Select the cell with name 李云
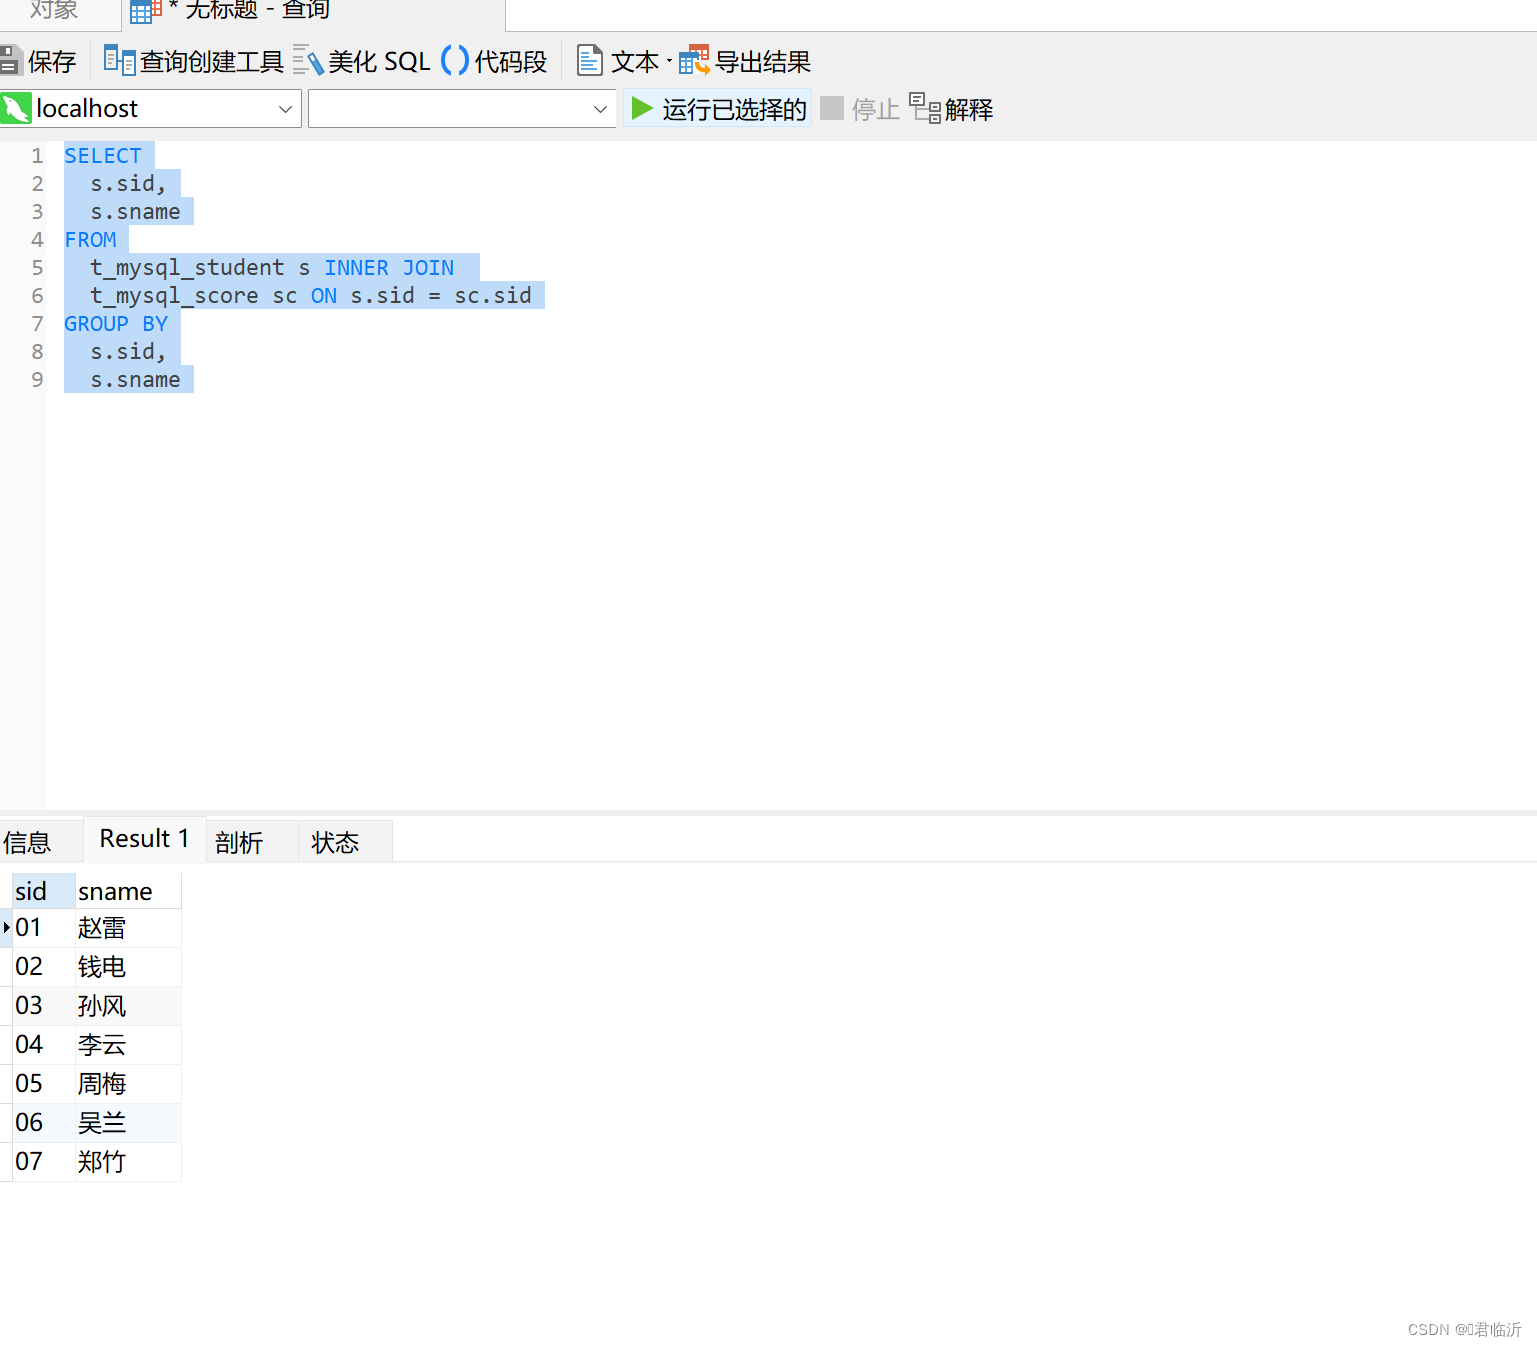Image resolution: width=1537 pixels, height=1346 pixels. tap(128, 1045)
